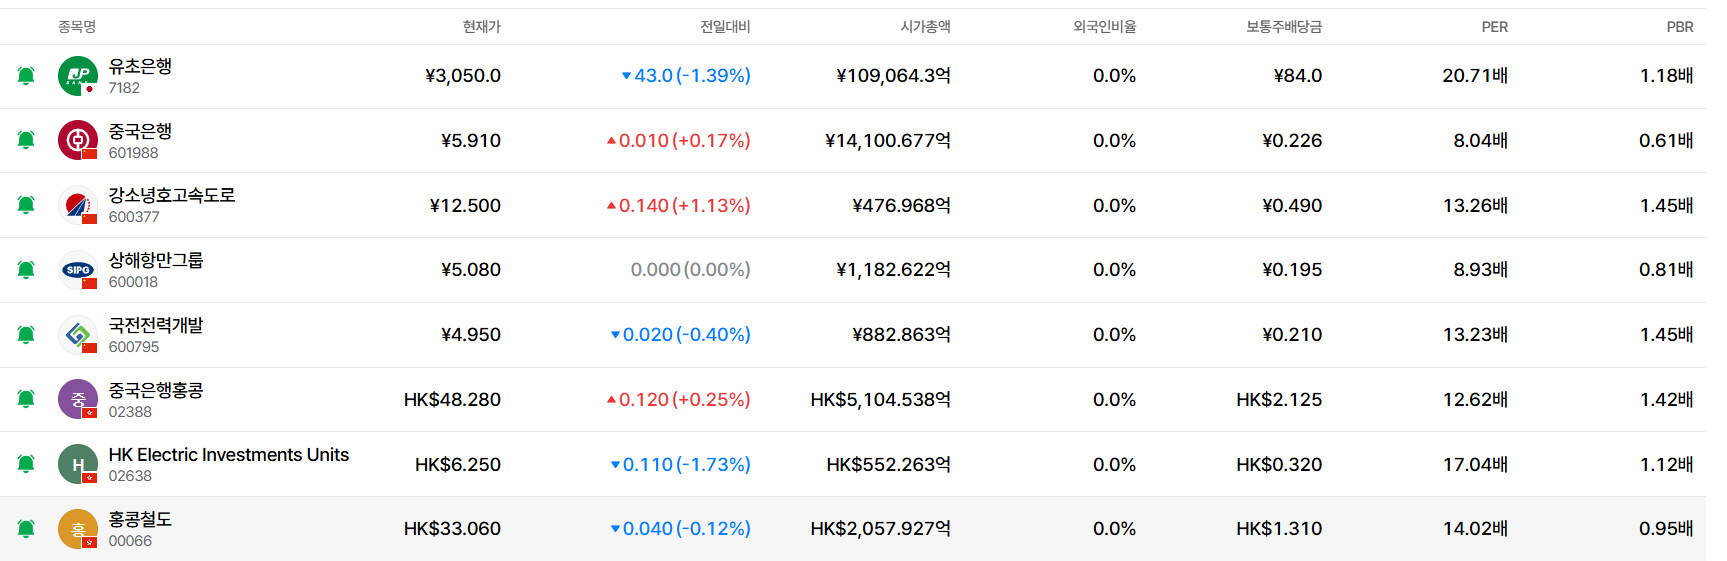Toggle the alert bell for 국전전력개발
Image resolution: width=1727 pixels, height=561 pixels.
(26, 334)
